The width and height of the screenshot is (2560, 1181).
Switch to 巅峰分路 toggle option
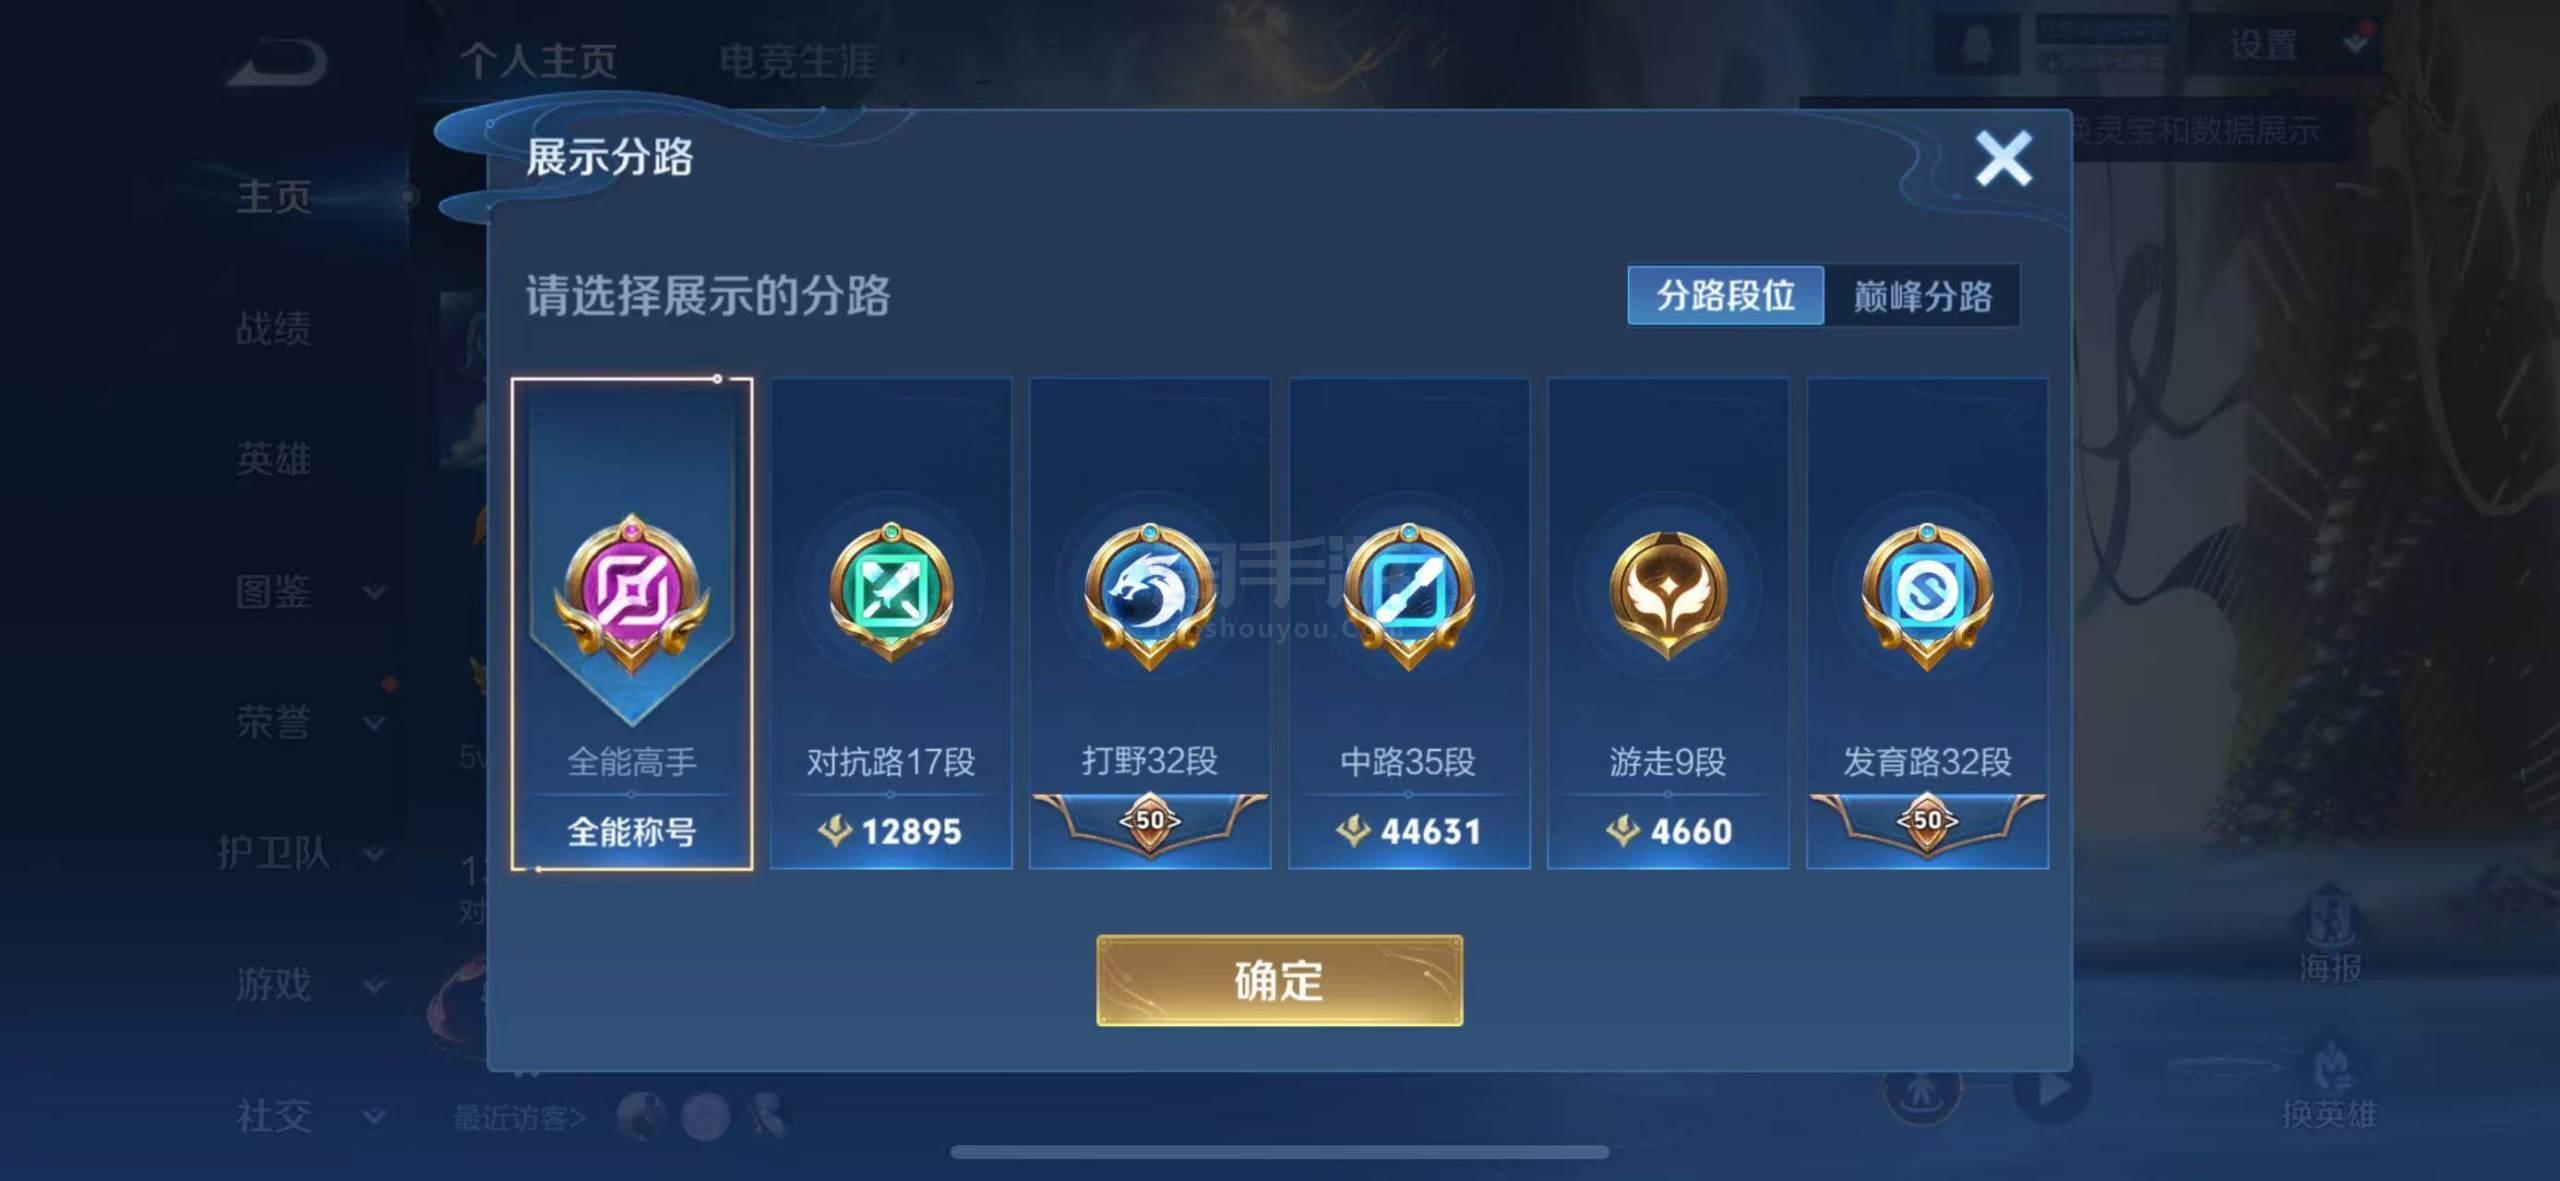1922,295
